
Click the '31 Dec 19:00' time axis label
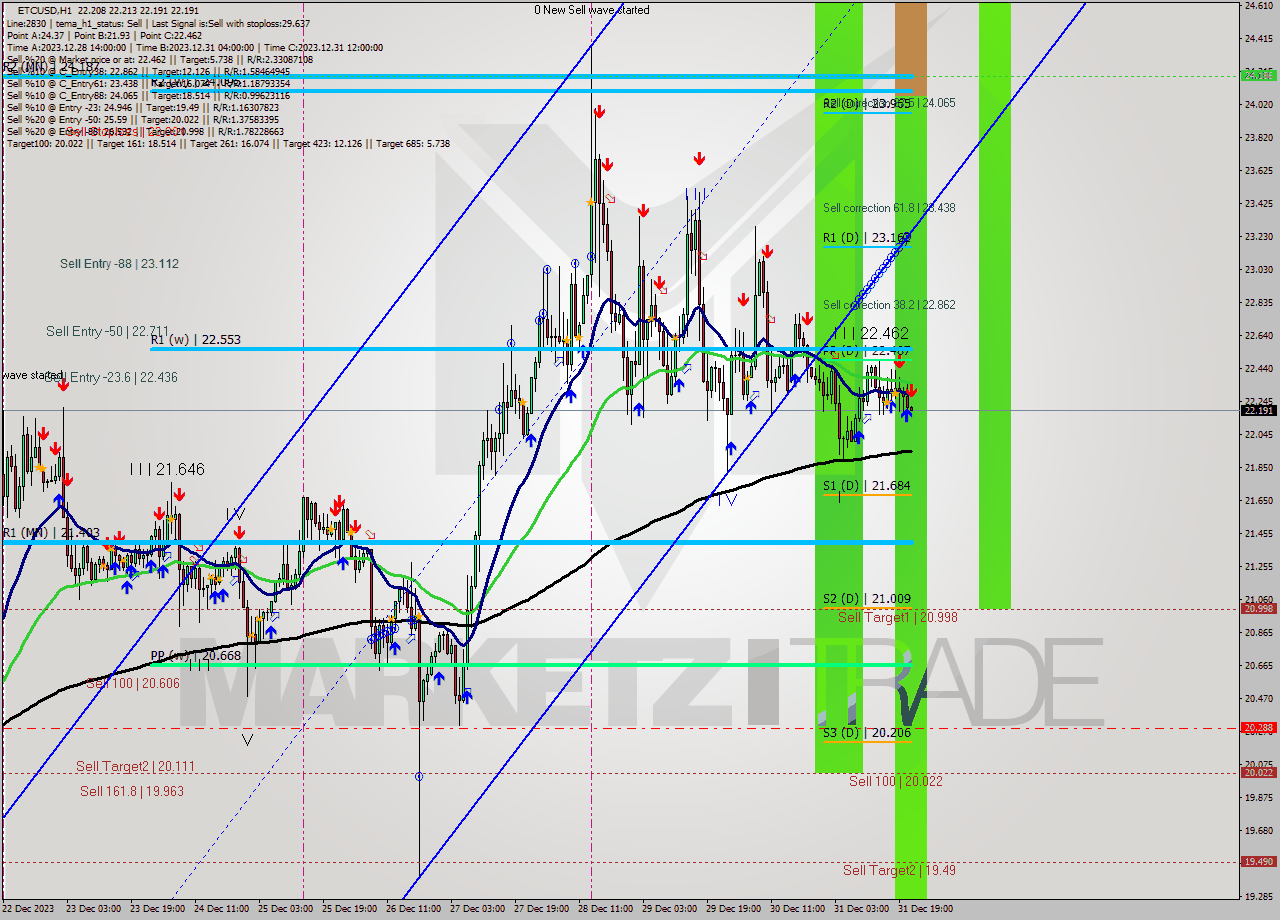[926, 909]
